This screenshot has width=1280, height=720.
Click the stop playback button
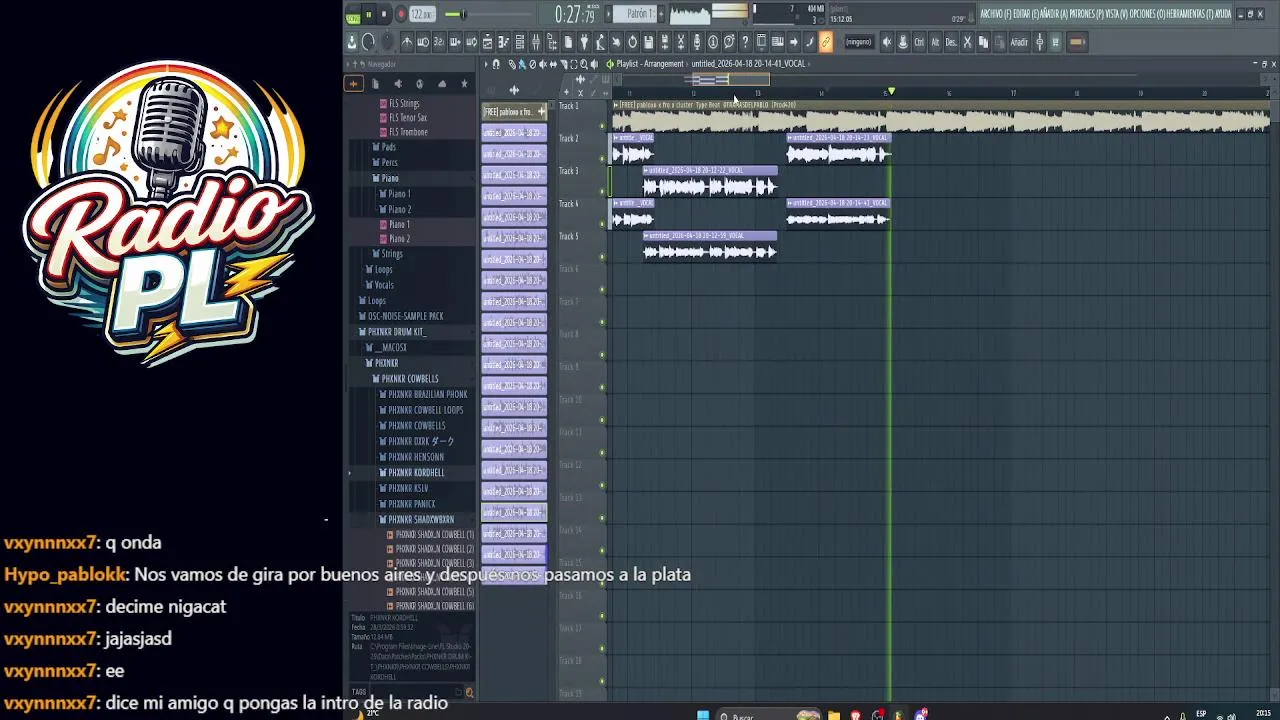click(384, 14)
